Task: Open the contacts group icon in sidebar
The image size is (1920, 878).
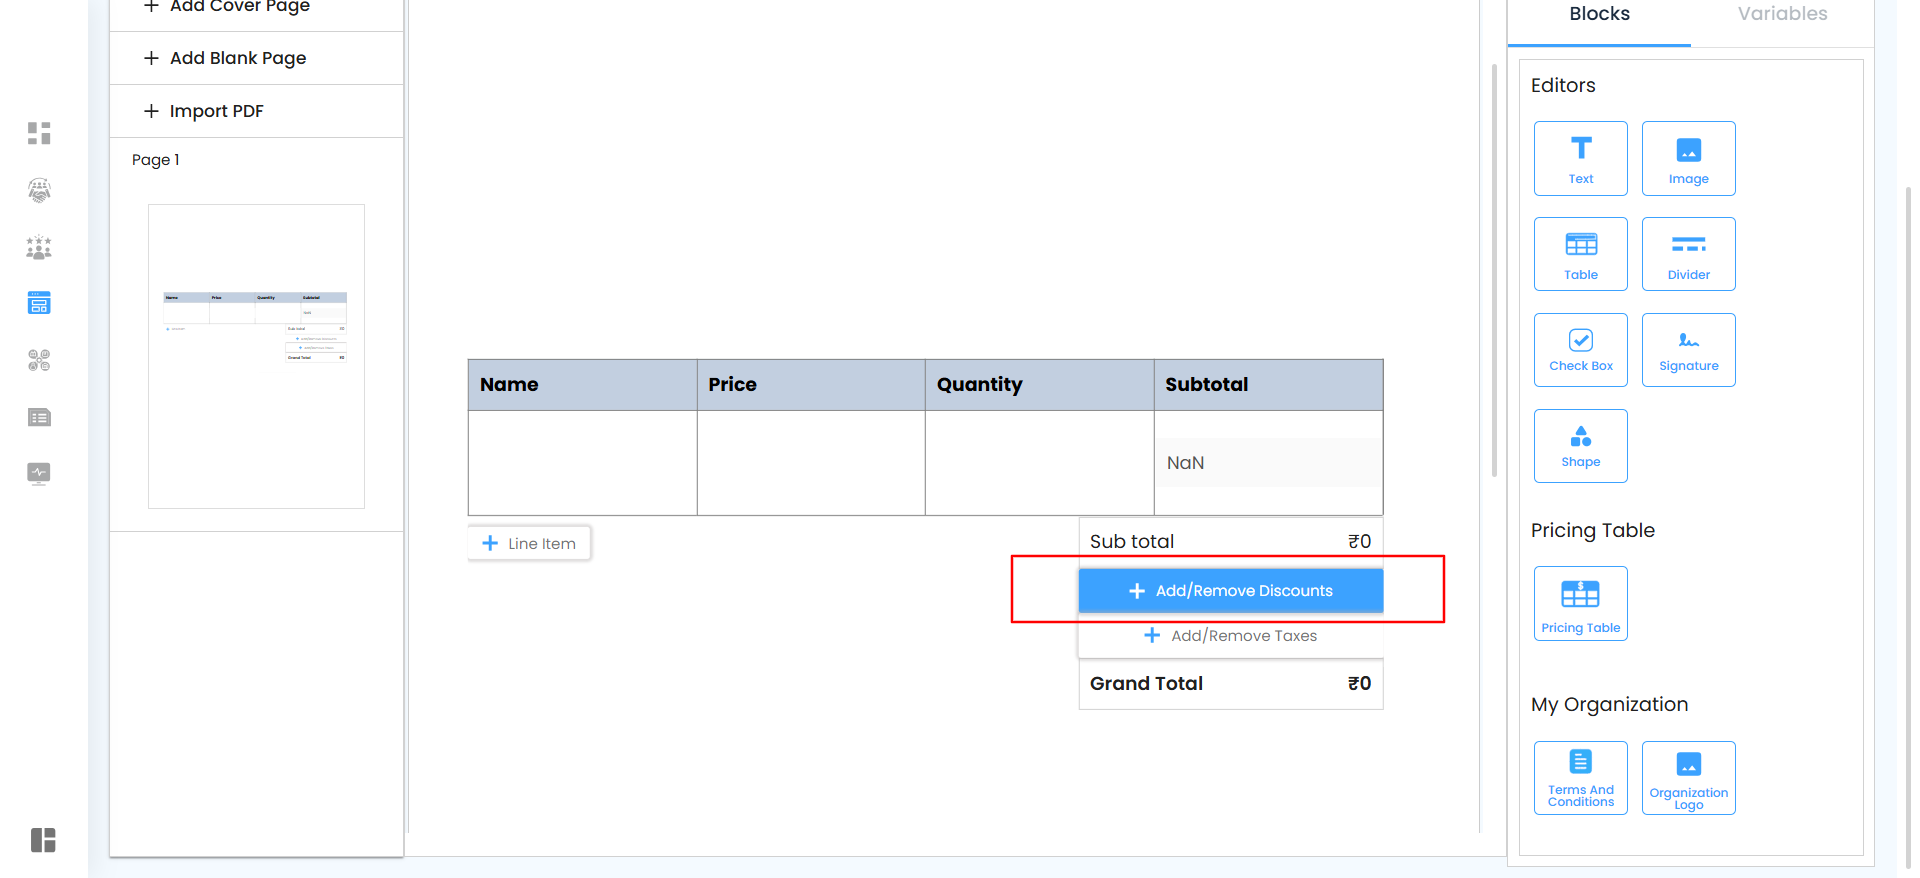Action: point(39,247)
